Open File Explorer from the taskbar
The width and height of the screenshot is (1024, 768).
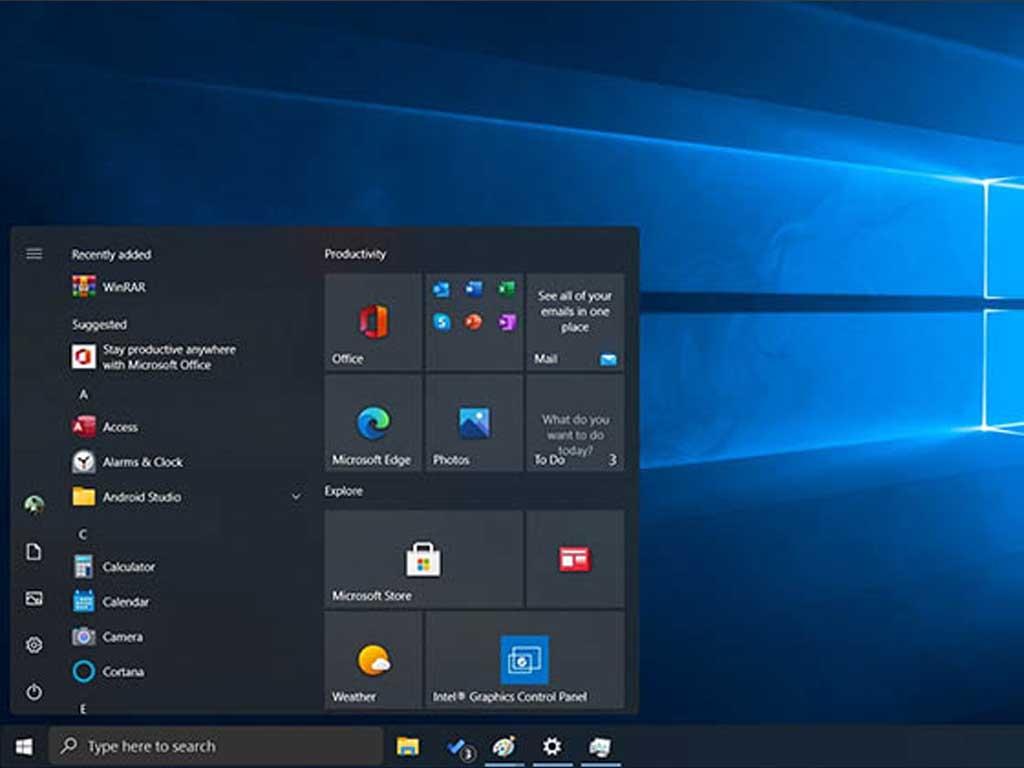(x=408, y=746)
